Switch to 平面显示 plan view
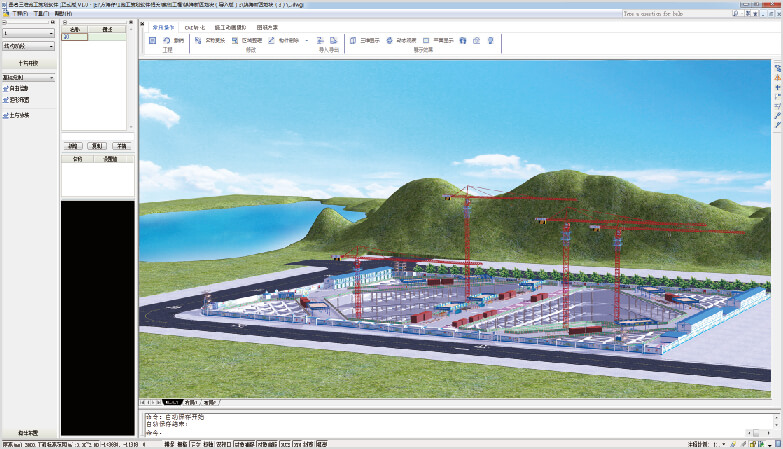Screen dimensions: 783x449 (439, 40)
